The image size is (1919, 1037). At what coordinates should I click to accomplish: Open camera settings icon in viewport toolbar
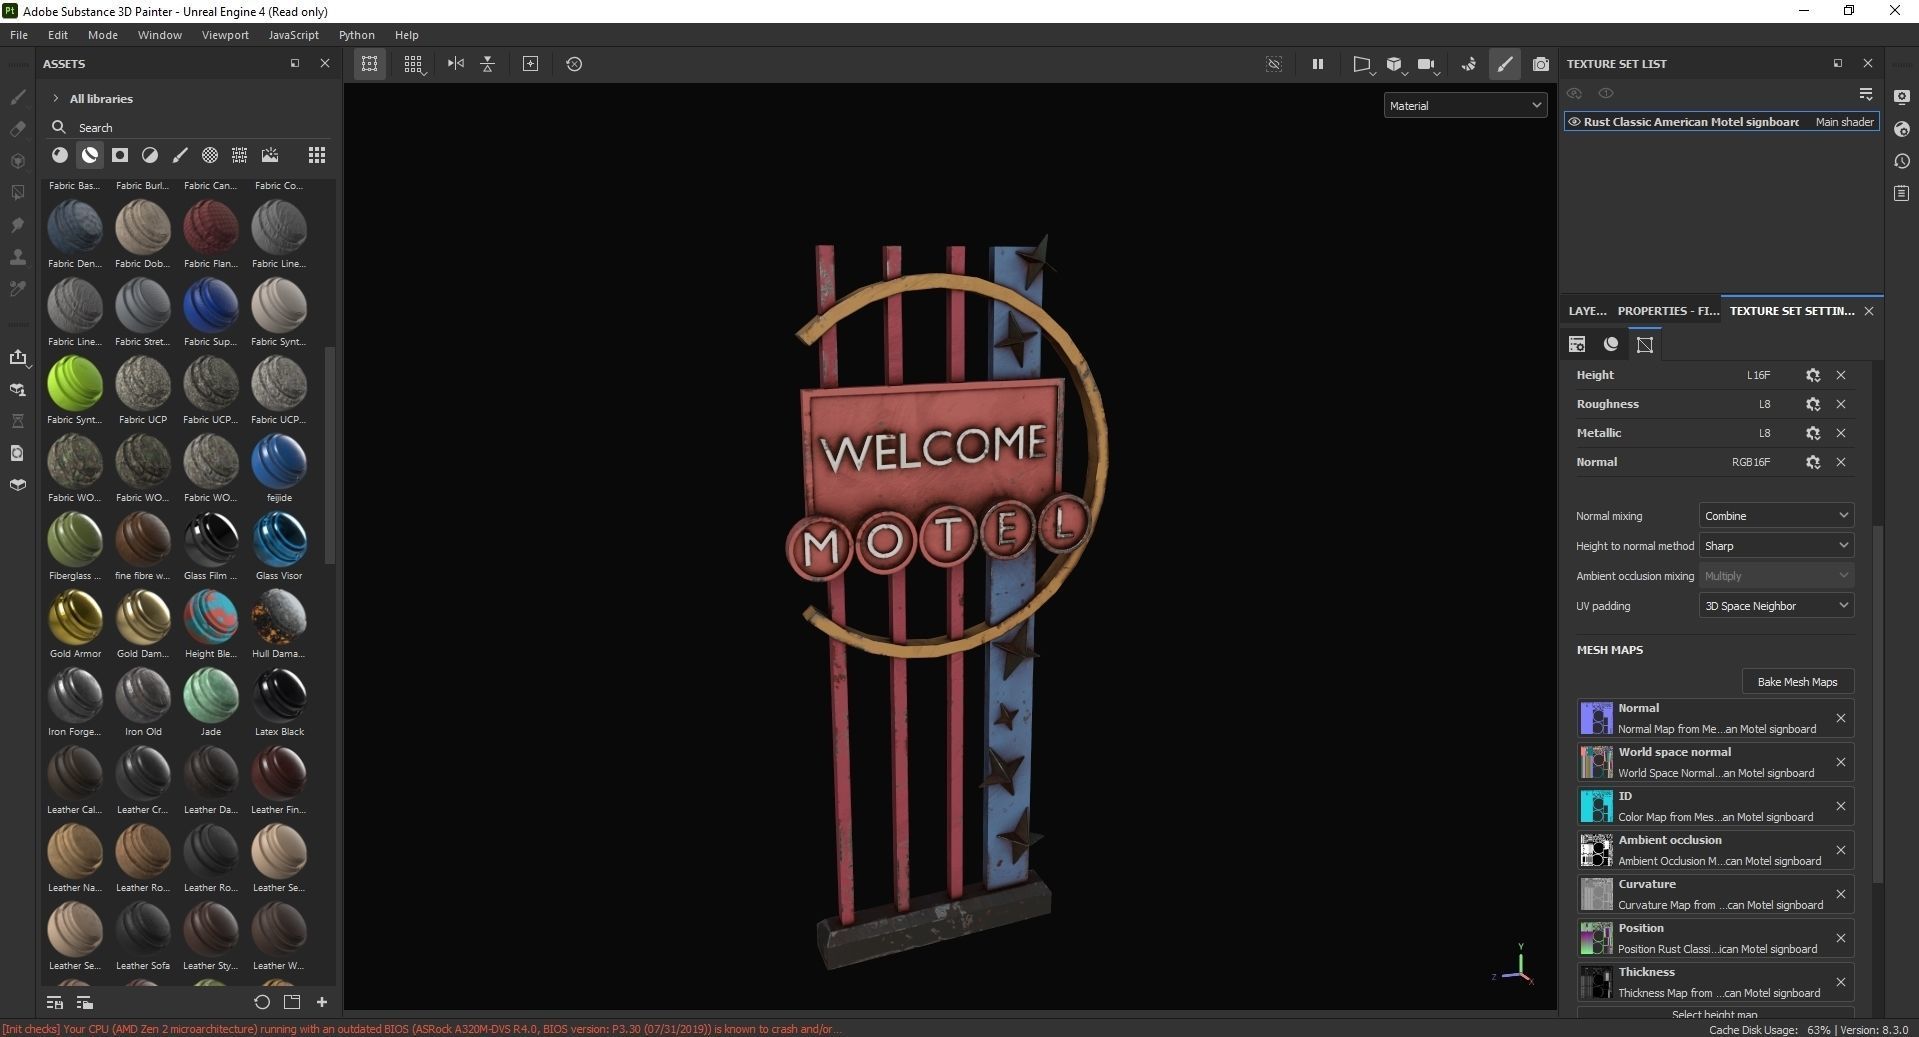pyautogui.click(x=1428, y=64)
